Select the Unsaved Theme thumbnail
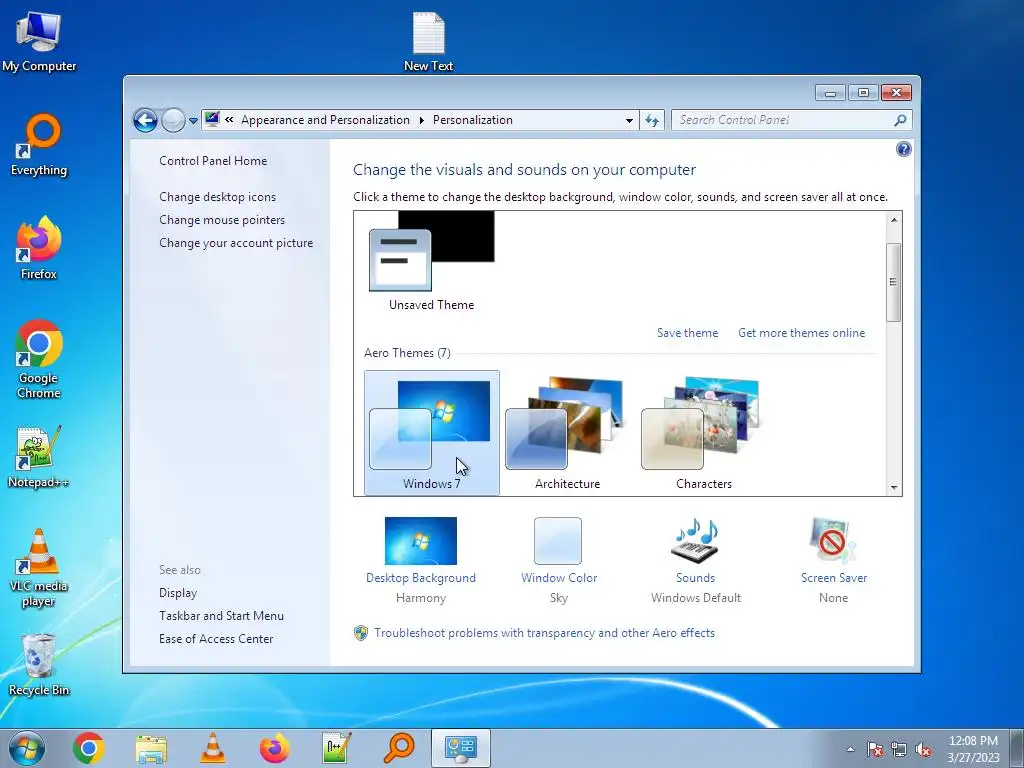1024x768 pixels. tap(432, 261)
